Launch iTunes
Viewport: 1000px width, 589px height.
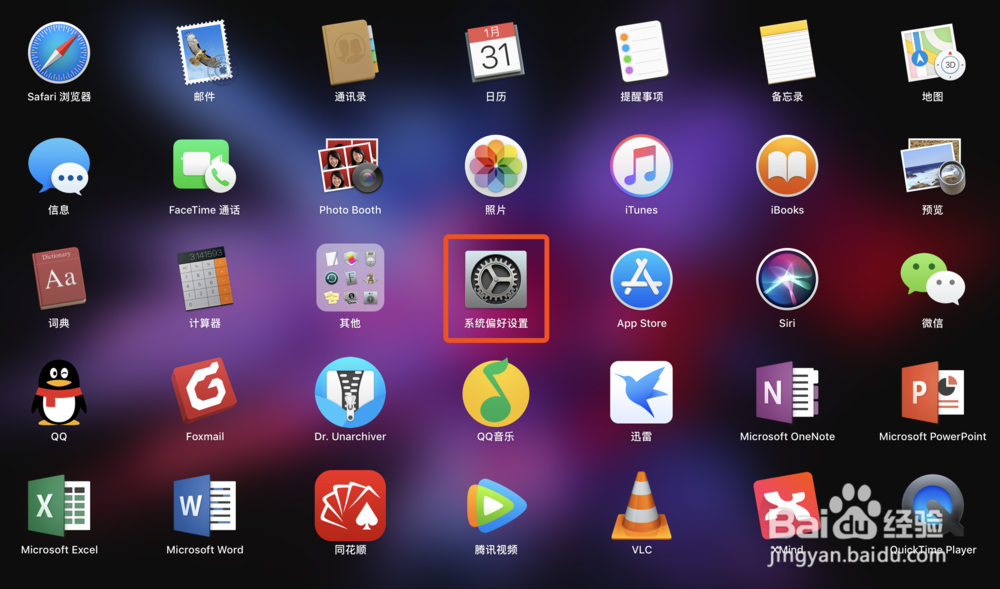click(641, 166)
